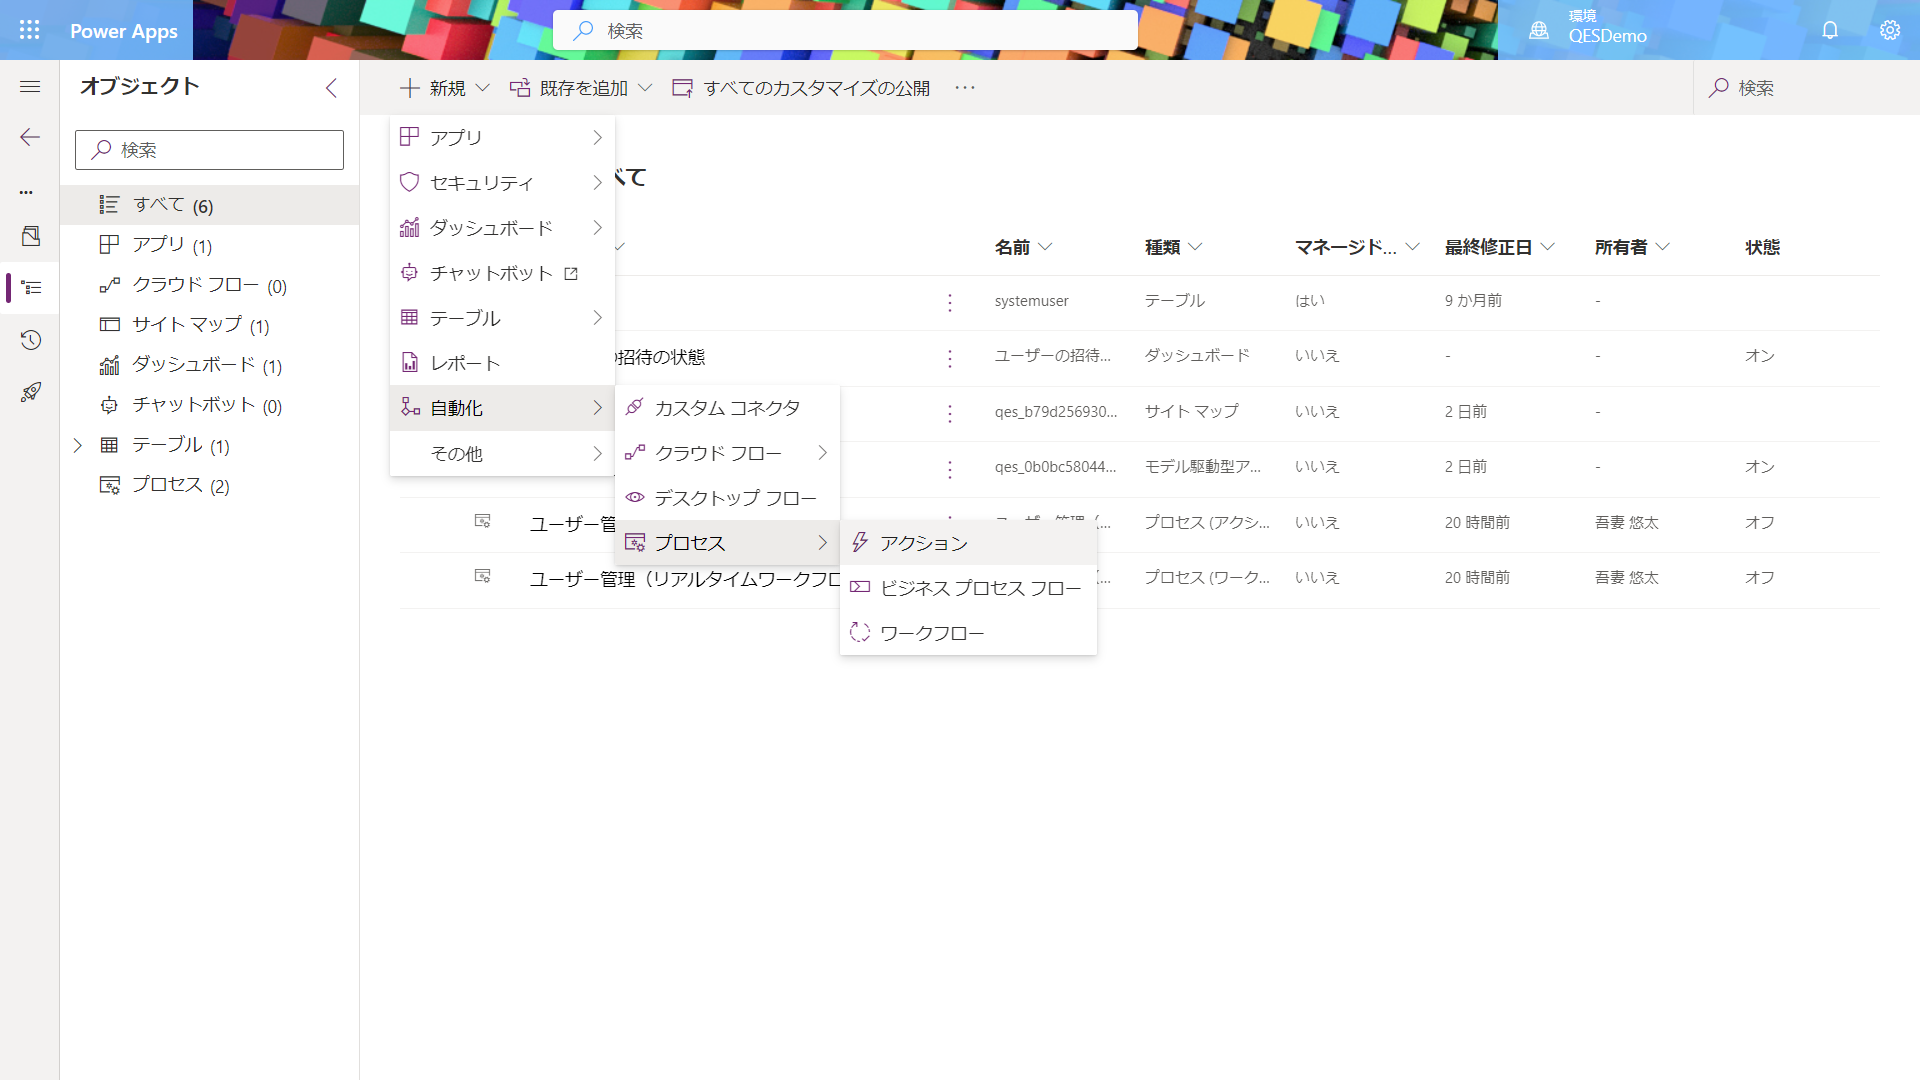Expand the テーブル item in the Objects pane
This screenshot has width=1920, height=1080.
[x=79, y=445]
